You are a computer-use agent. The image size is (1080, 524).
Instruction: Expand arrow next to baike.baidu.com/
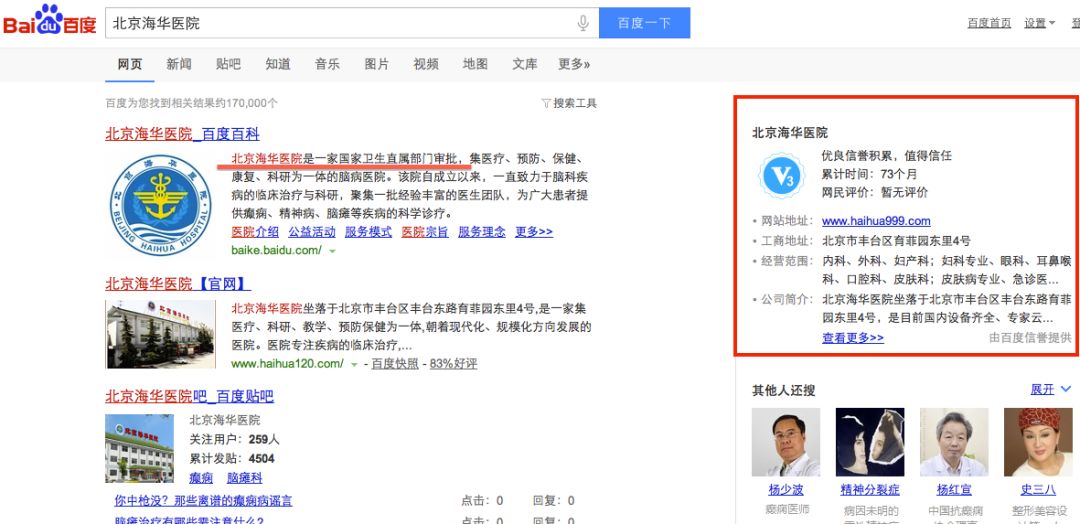coord(333,251)
